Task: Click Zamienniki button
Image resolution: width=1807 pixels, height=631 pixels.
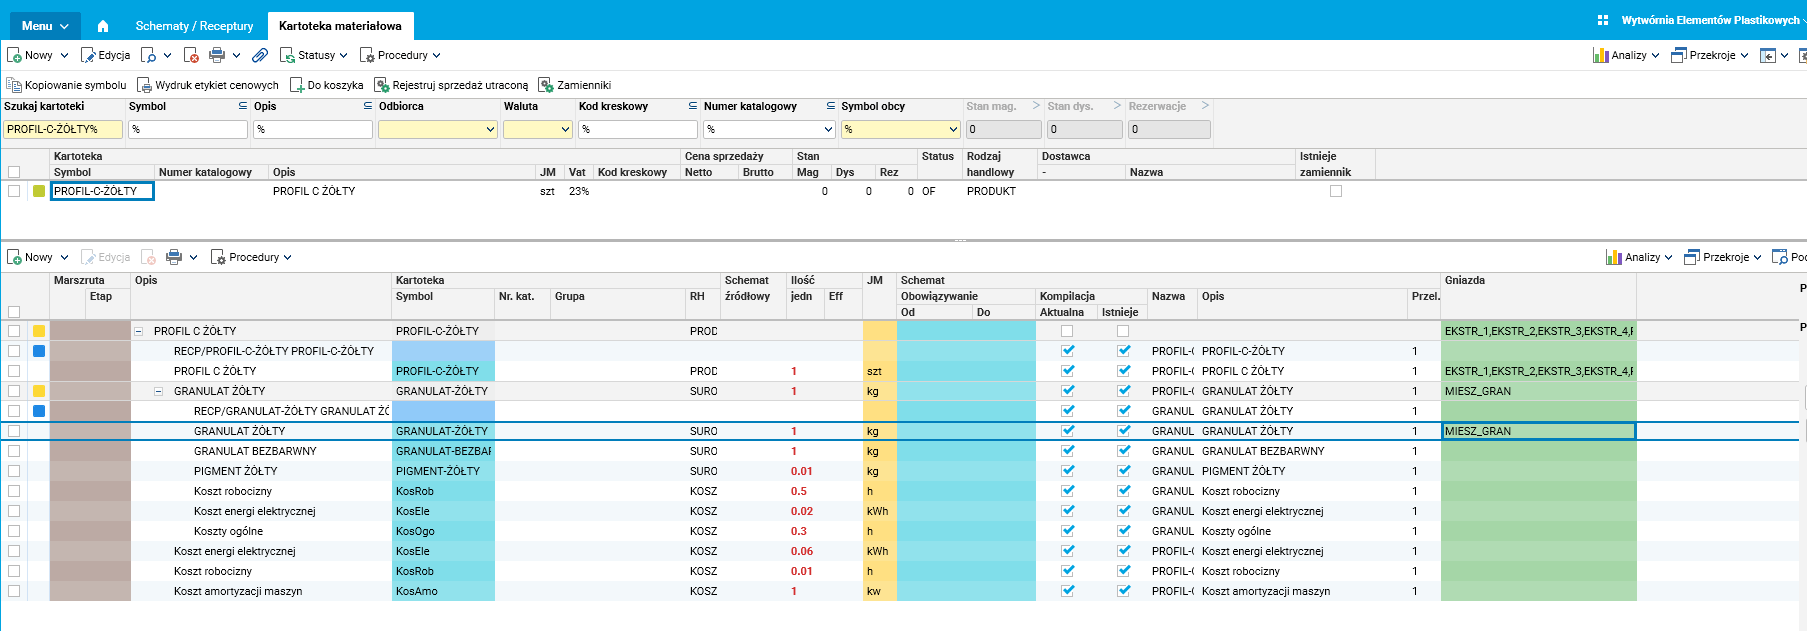Action: coord(575,86)
